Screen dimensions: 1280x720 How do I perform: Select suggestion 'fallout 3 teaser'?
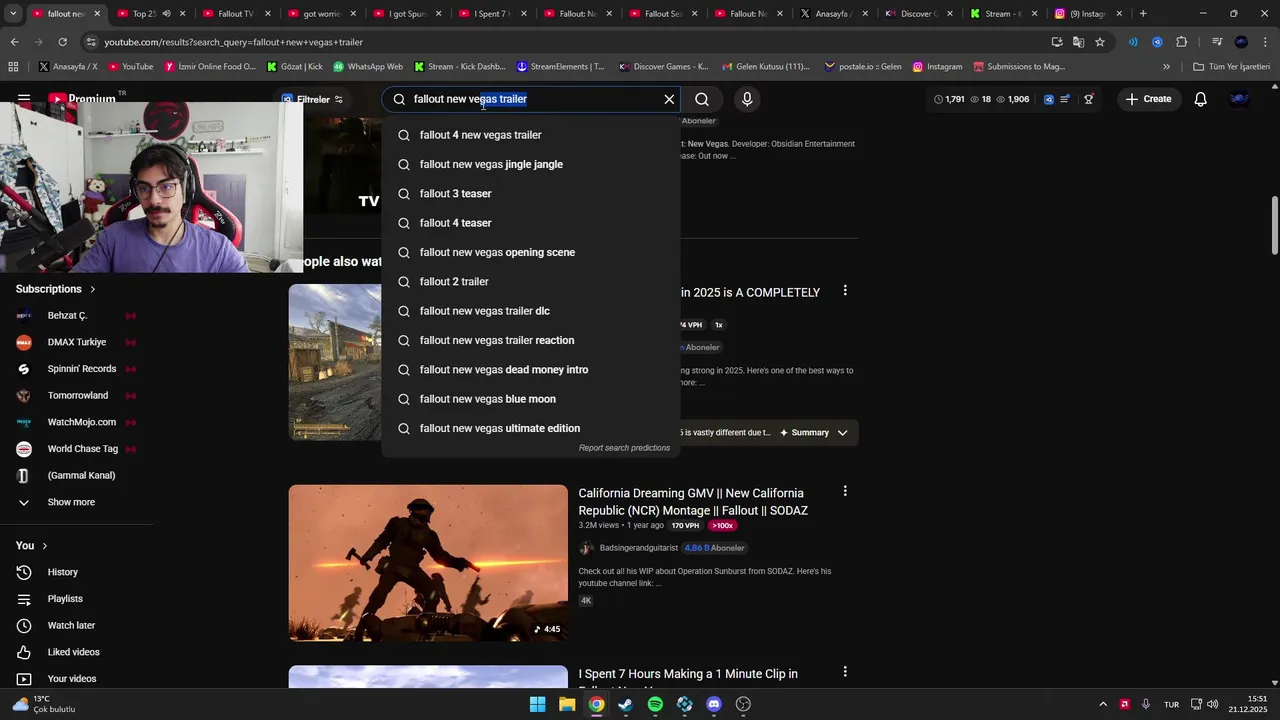530,194
